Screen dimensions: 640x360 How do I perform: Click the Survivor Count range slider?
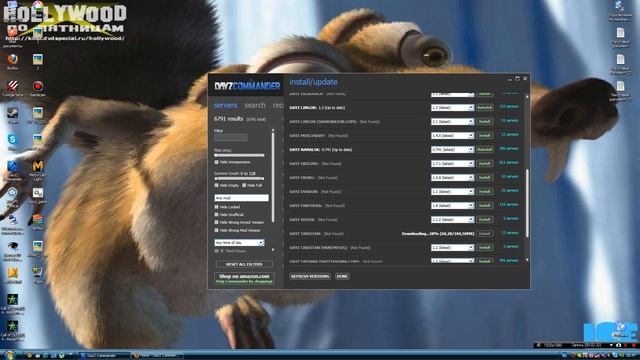click(x=239, y=179)
